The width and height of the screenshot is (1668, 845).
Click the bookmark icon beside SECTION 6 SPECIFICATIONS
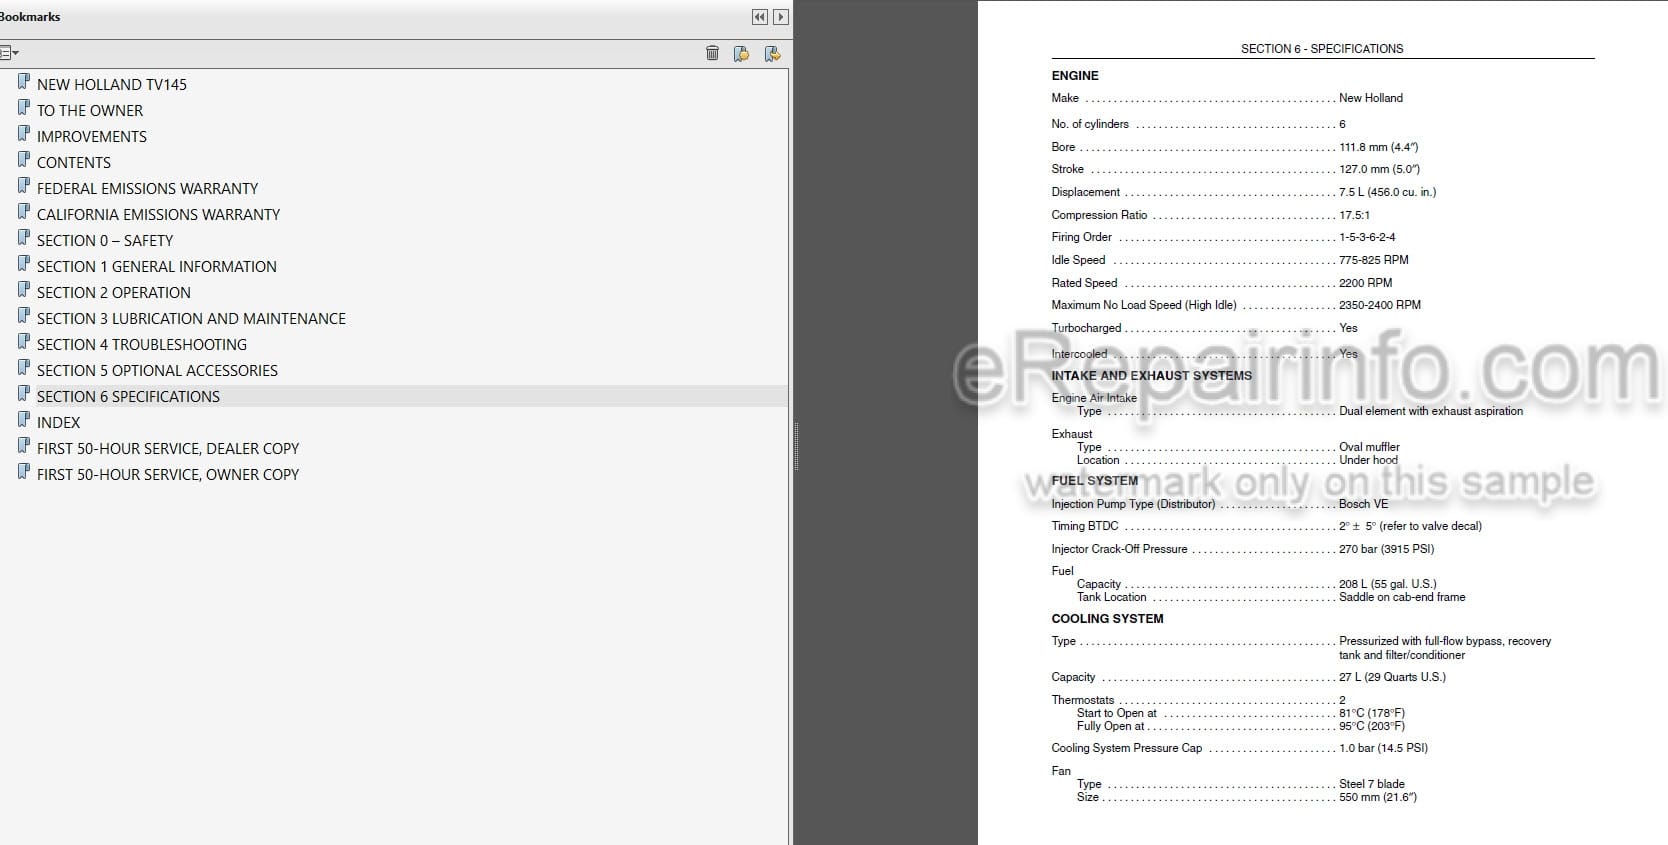coord(24,394)
